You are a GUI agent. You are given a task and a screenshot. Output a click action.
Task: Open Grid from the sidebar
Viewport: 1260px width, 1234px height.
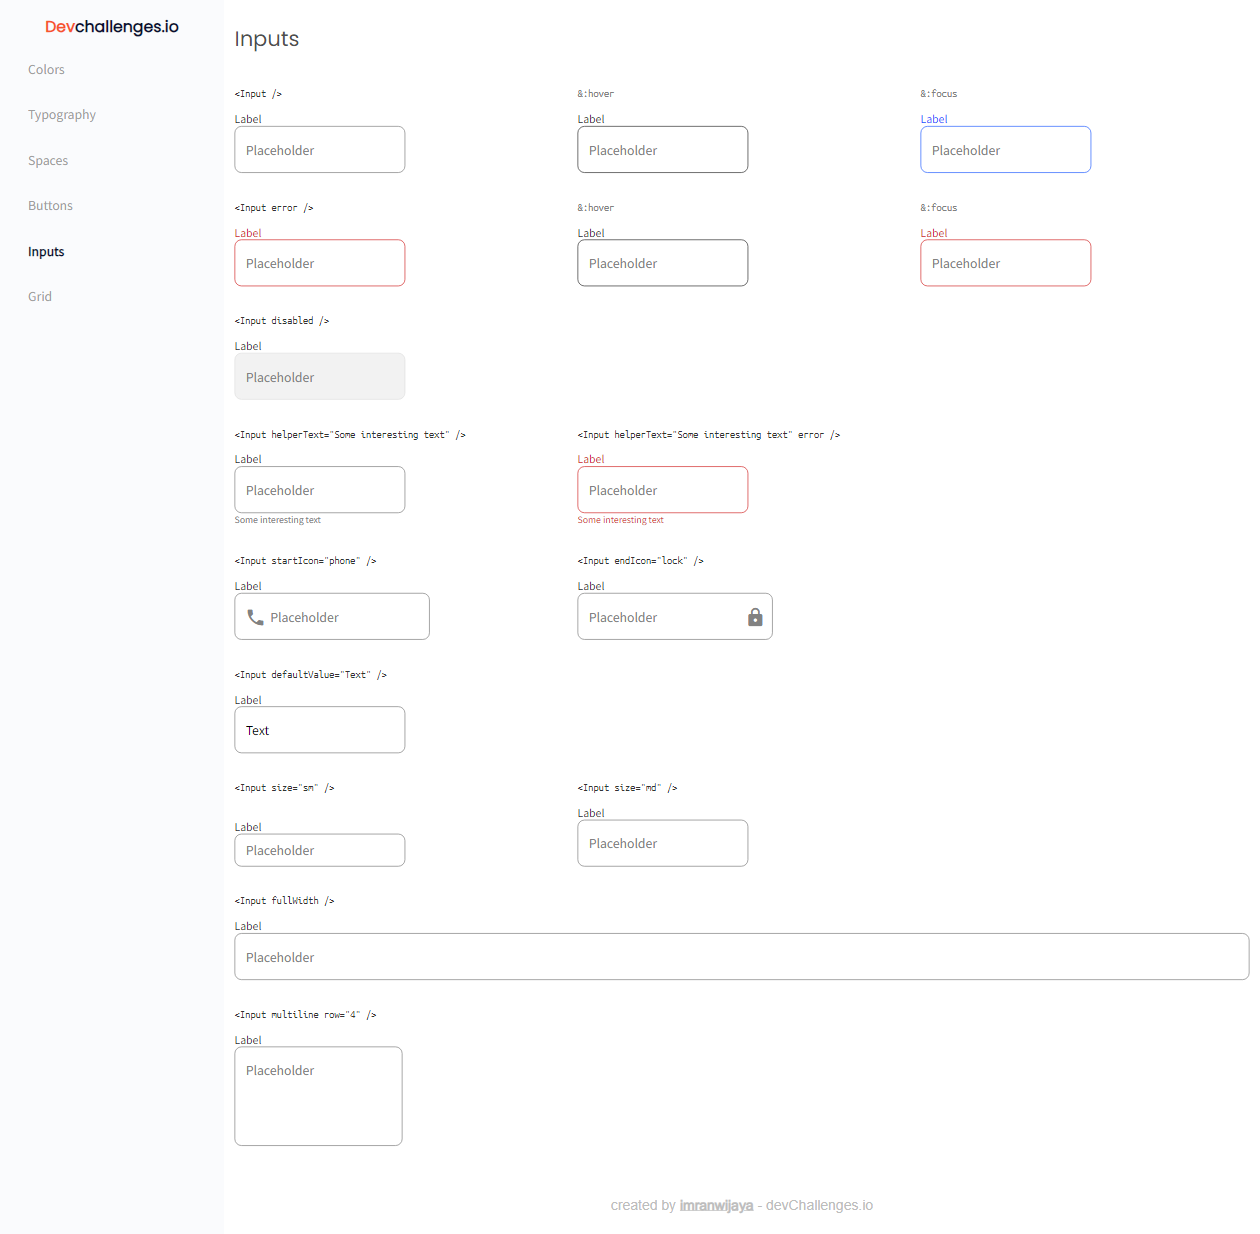(40, 297)
